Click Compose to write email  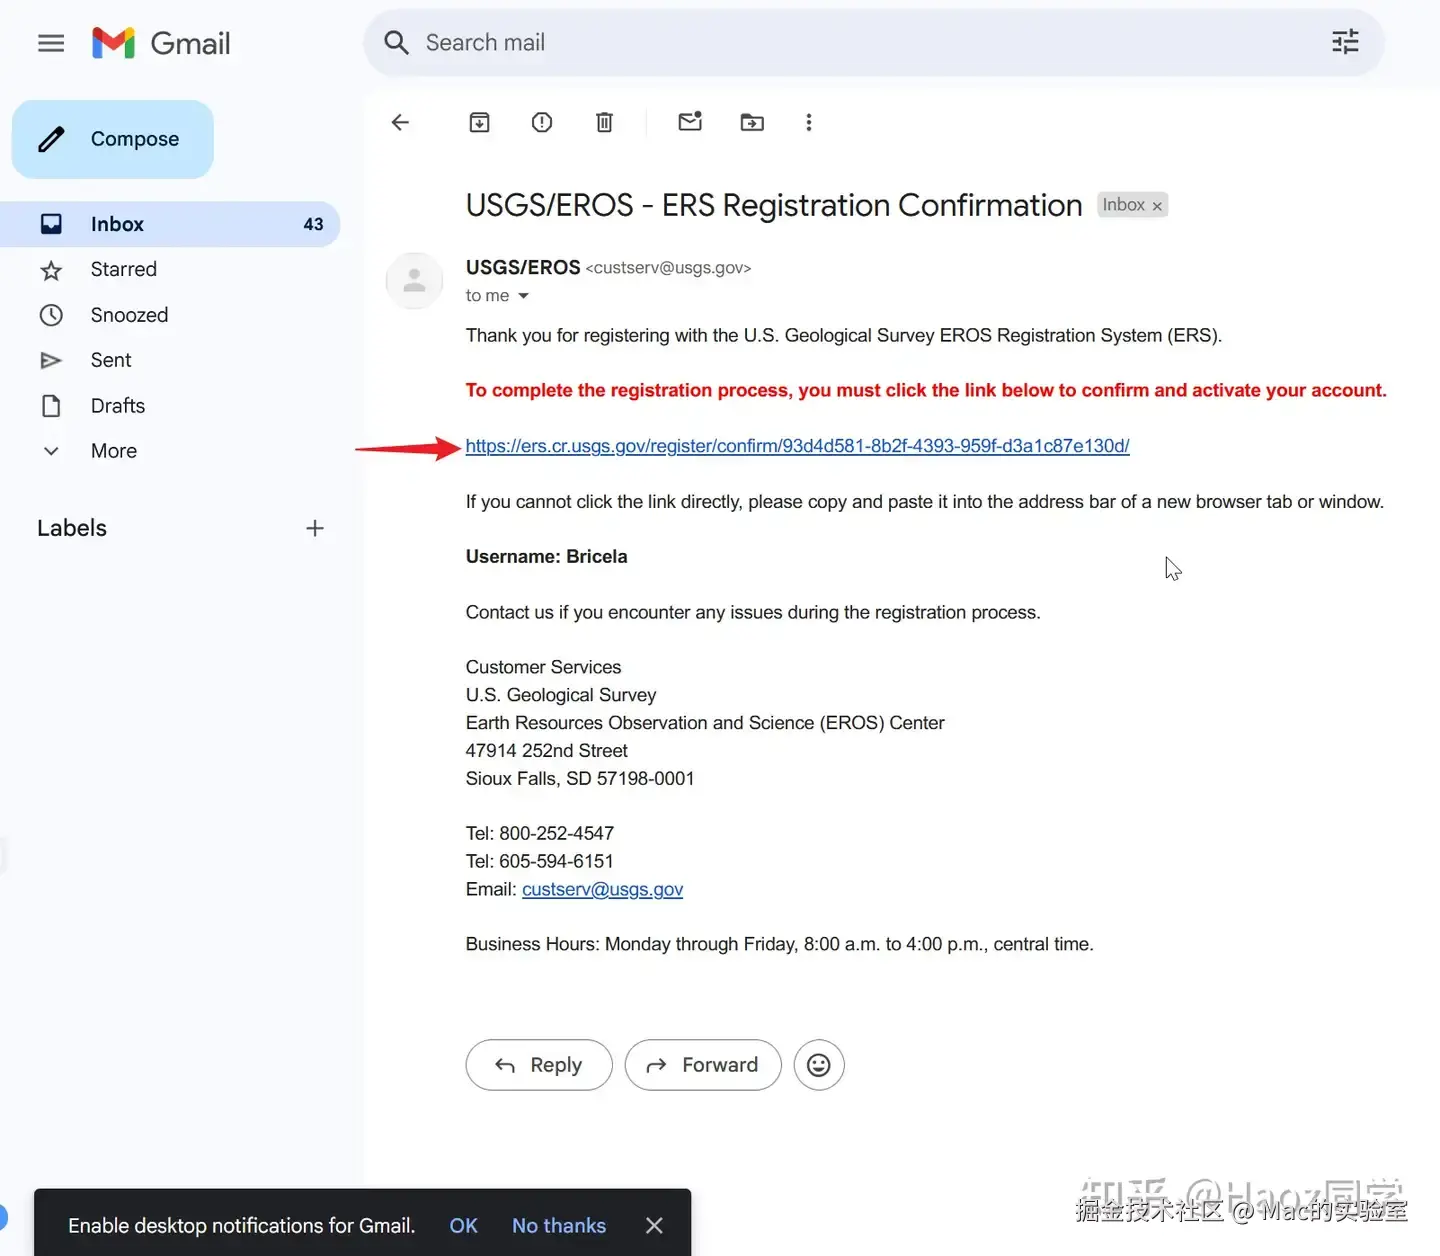point(113,139)
